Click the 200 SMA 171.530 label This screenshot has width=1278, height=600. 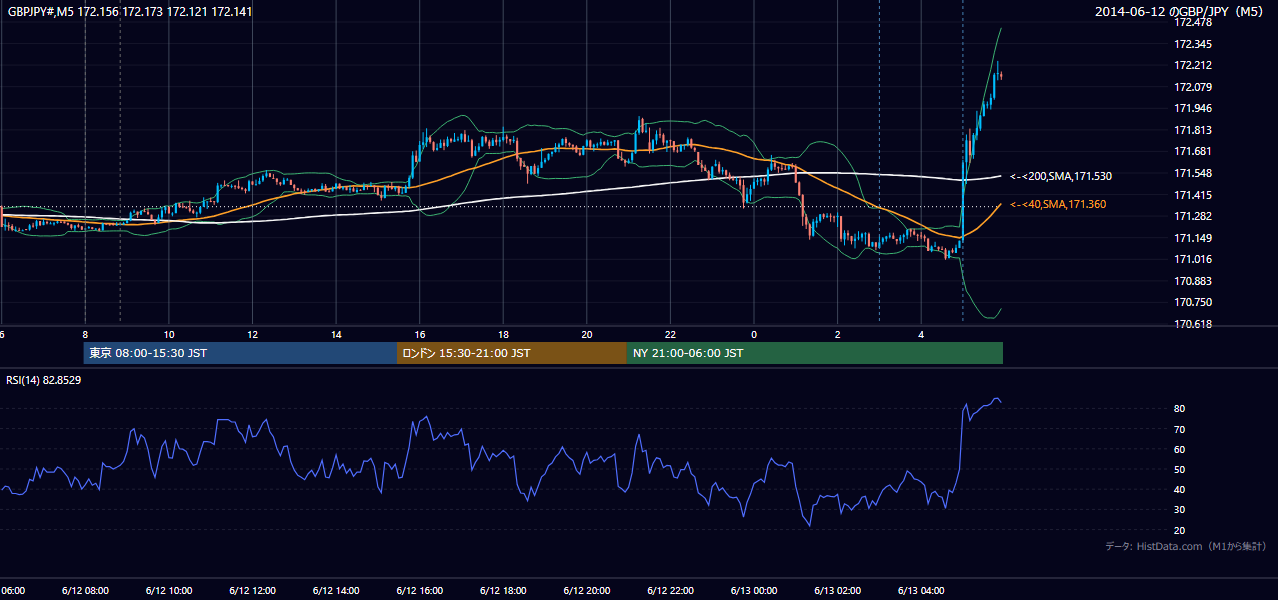(x=1061, y=176)
